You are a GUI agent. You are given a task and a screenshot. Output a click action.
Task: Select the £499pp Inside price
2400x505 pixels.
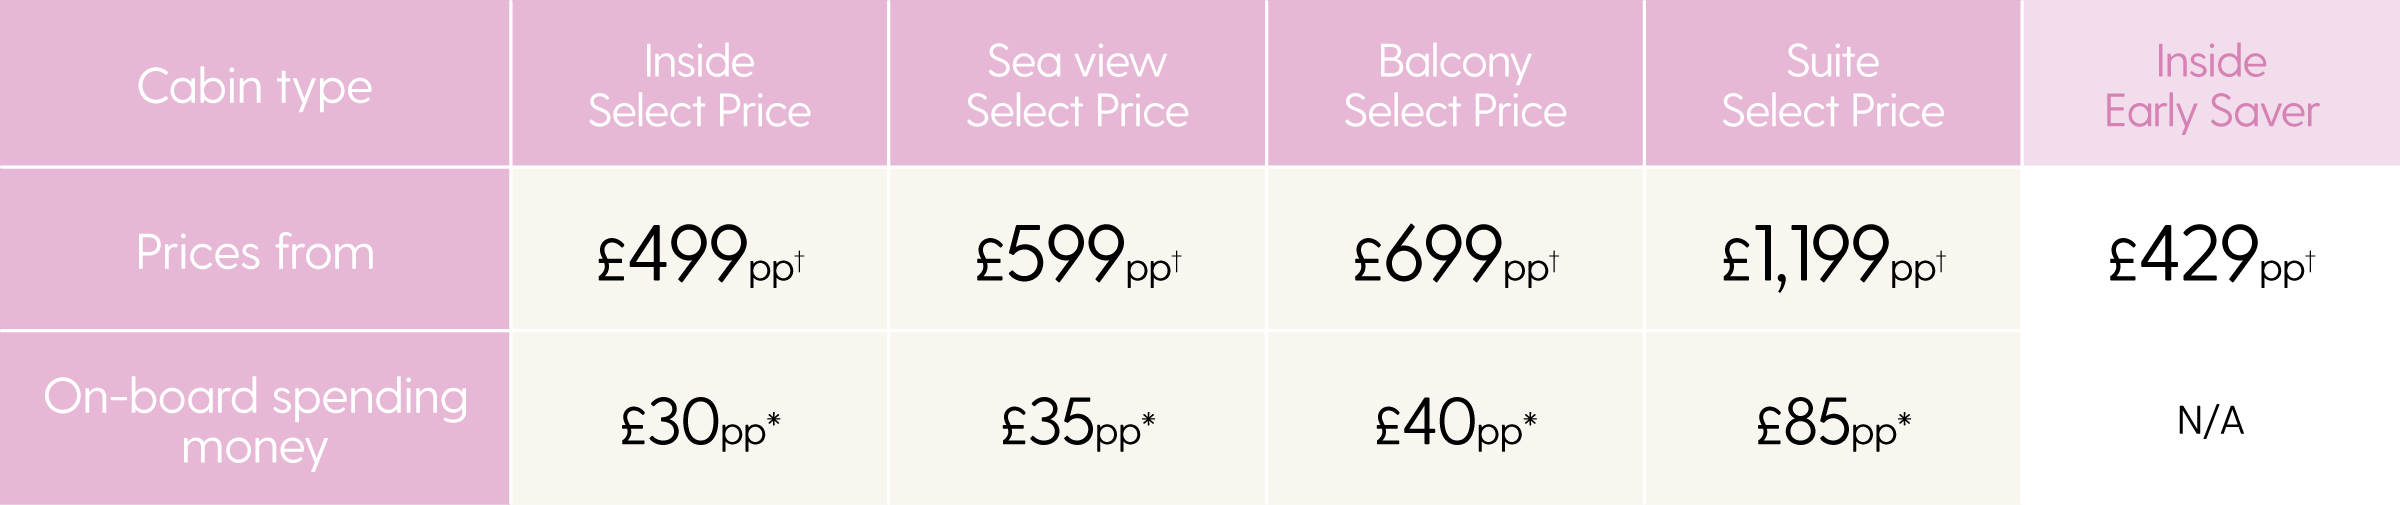coord(699,255)
